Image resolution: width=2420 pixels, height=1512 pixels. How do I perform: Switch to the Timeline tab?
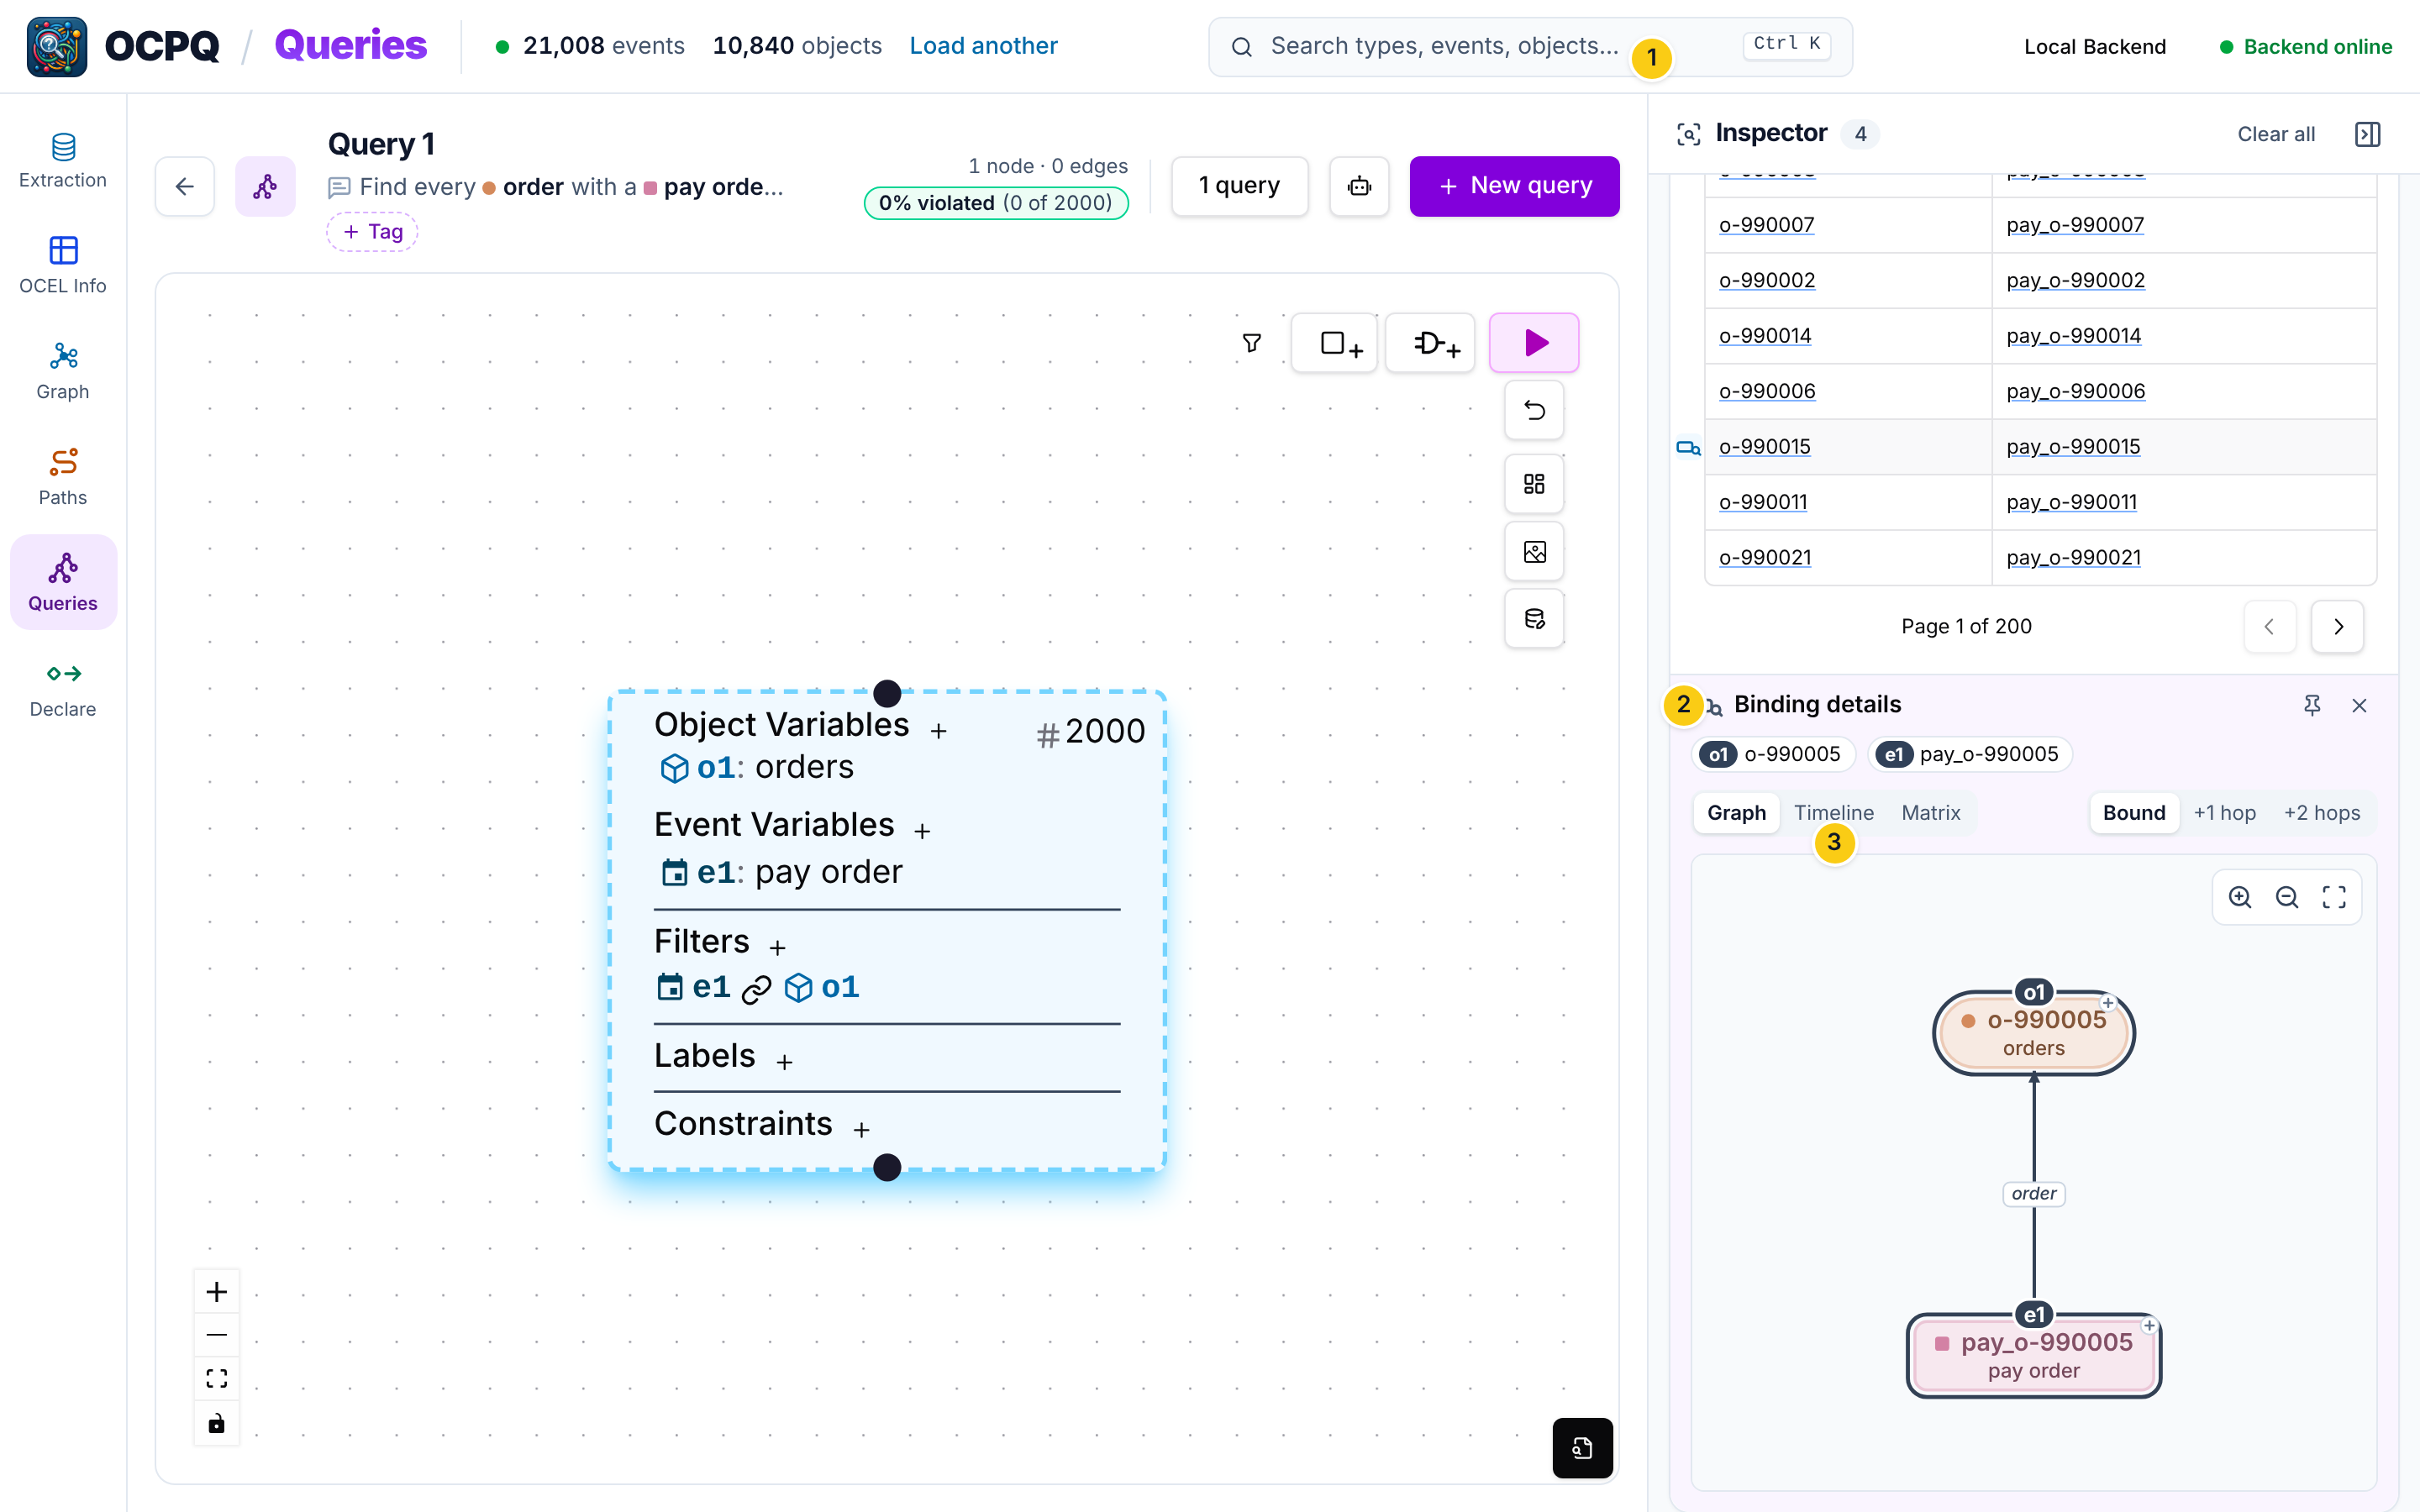point(1833,813)
